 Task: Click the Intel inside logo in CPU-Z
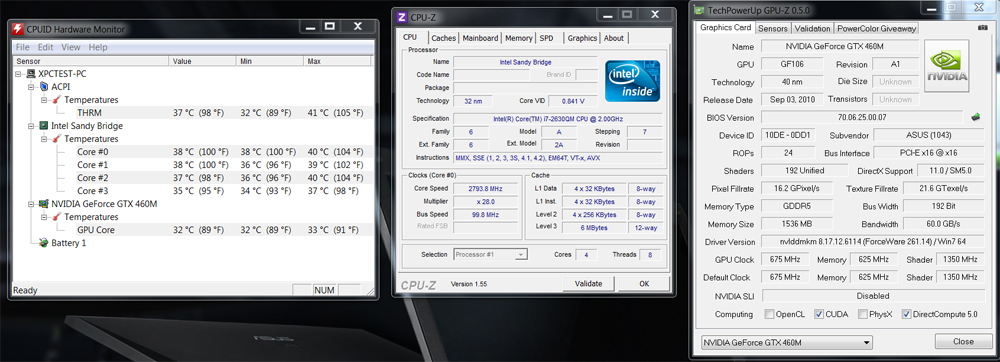(x=633, y=80)
